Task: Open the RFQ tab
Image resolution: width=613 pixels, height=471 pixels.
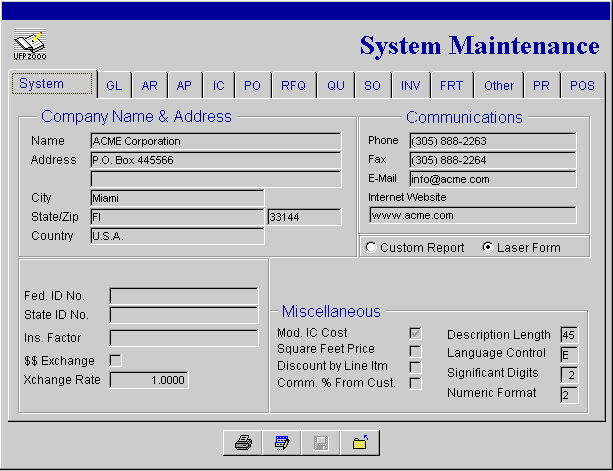Action: click(294, 86)
